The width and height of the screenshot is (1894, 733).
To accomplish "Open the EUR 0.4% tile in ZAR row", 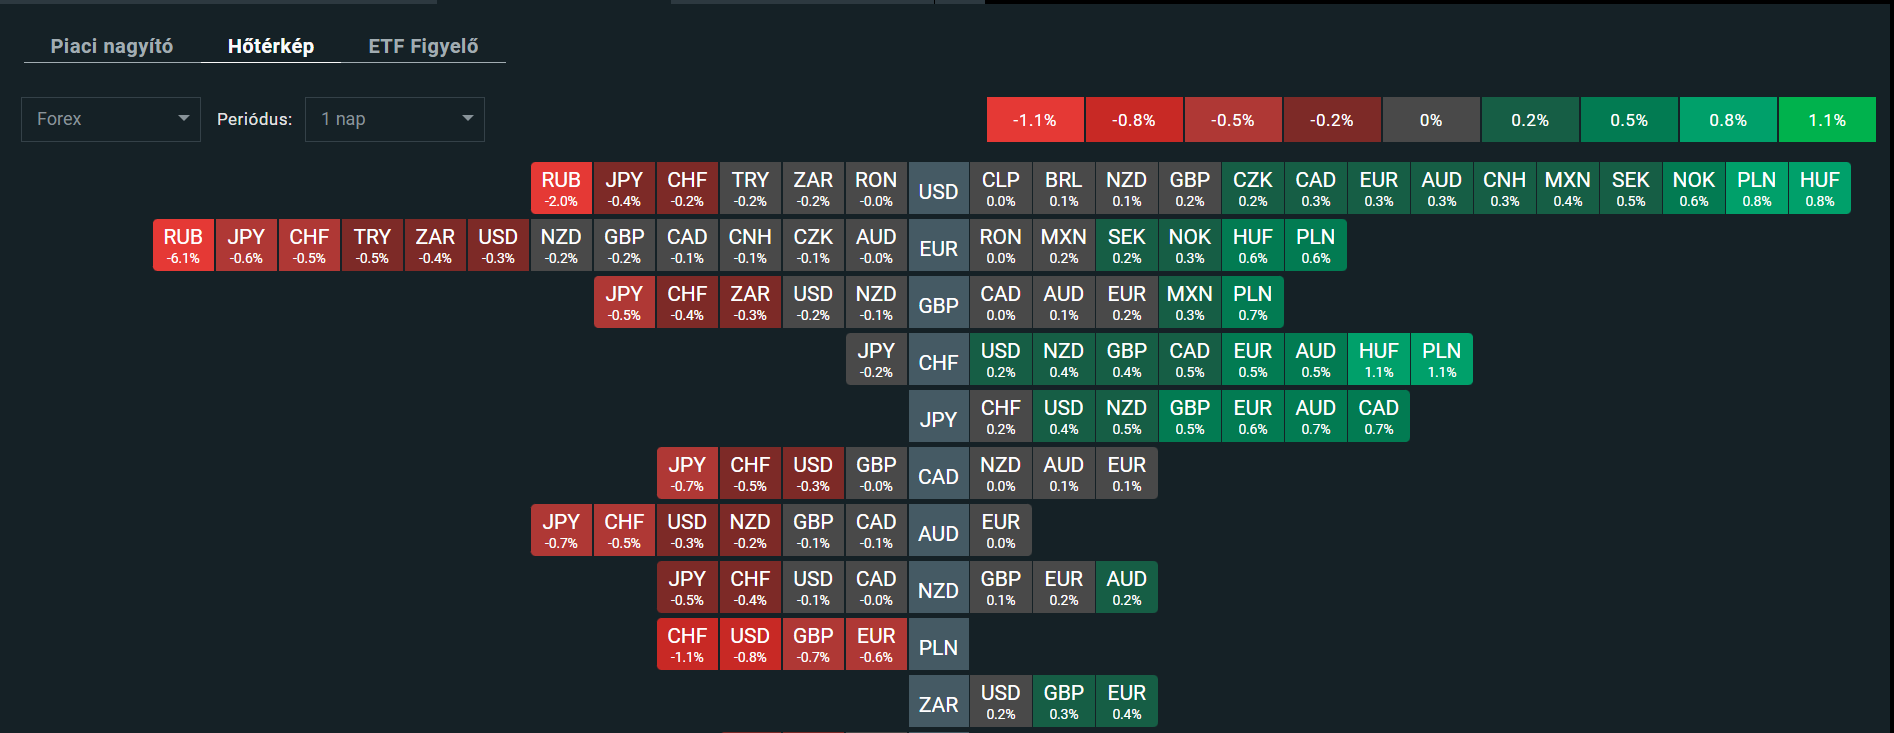I will point(1127,701).
